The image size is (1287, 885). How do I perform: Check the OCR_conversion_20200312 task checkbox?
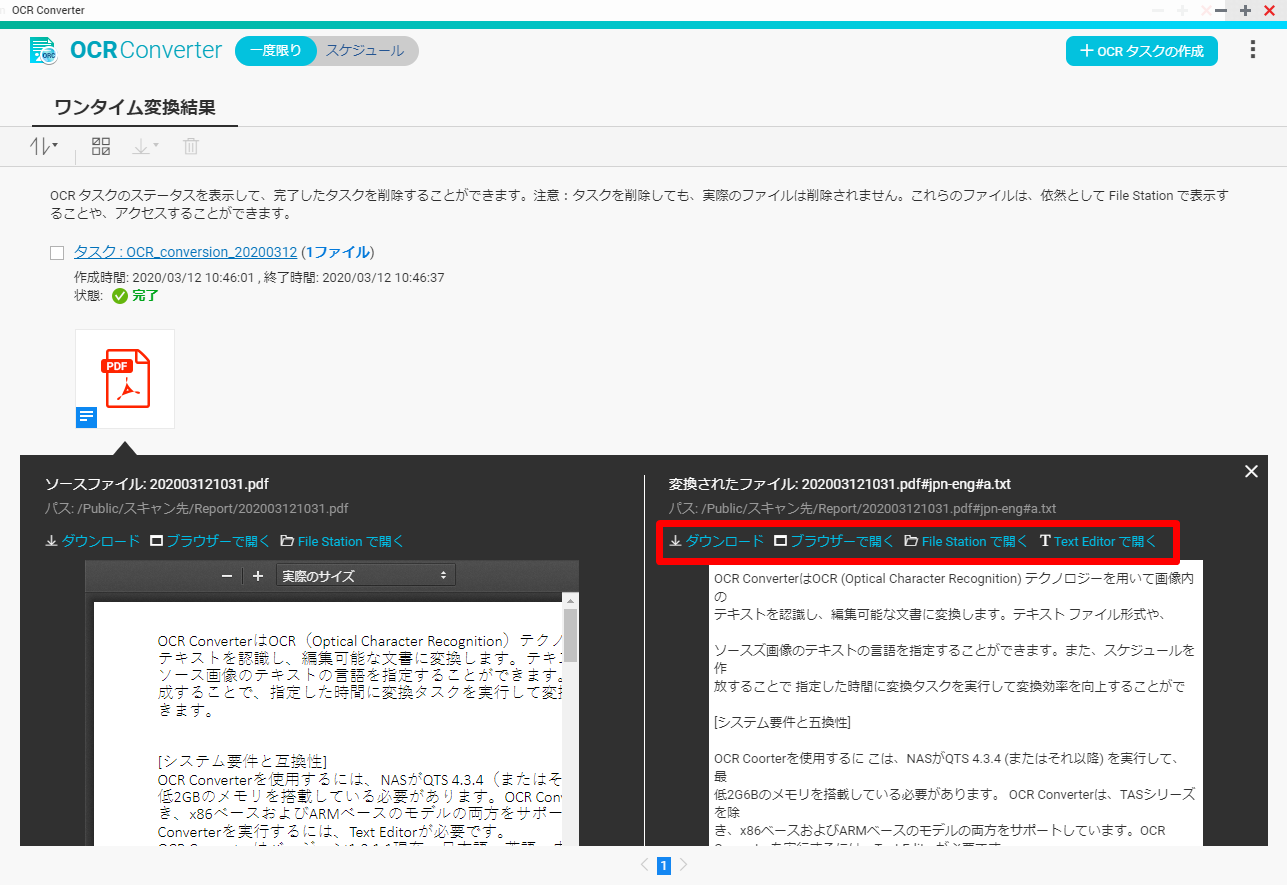pyautogui.click(x=57, y=253)
